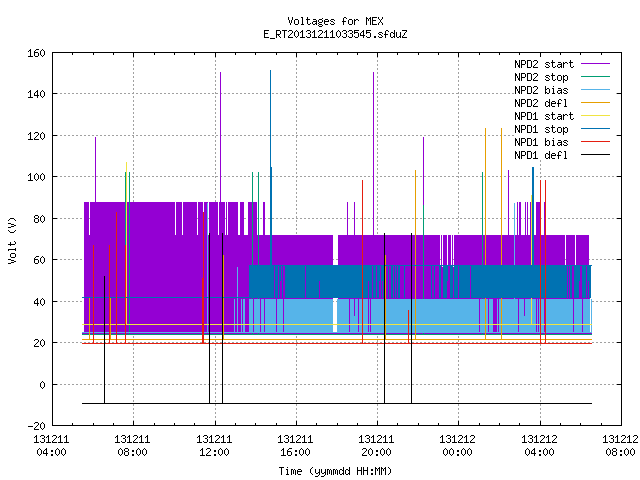640x480 pixels.
Task: Click the x-axis label 131211 12:00
Action: [214, 446]
